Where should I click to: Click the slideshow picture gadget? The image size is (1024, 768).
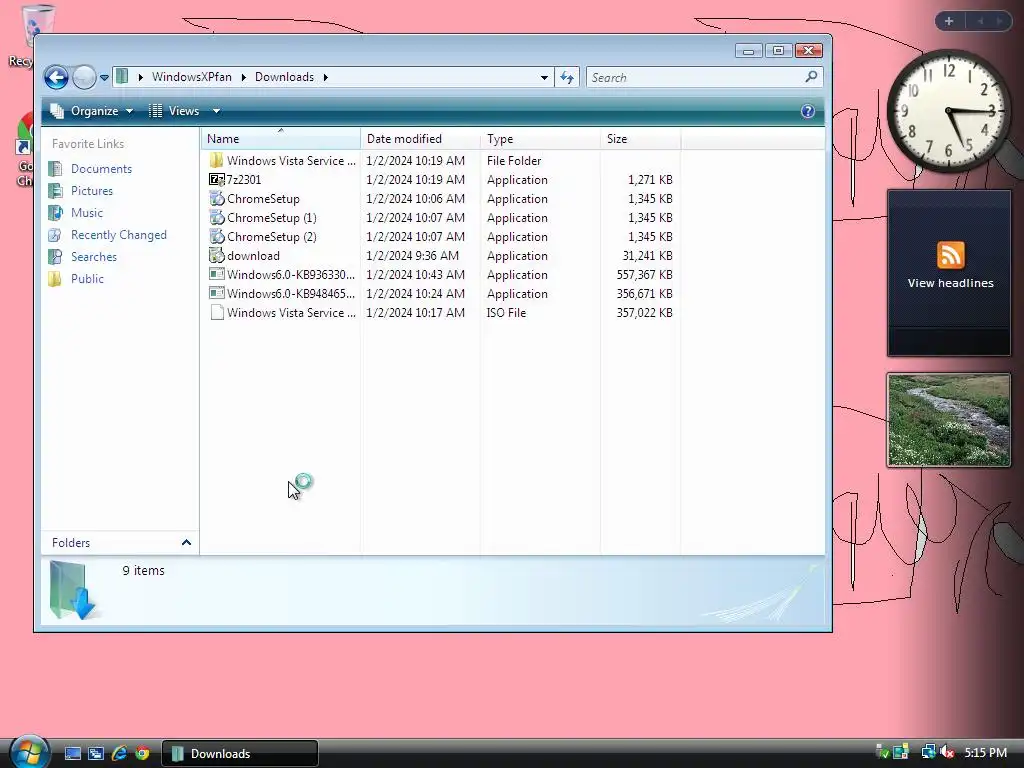pos(949,420)
